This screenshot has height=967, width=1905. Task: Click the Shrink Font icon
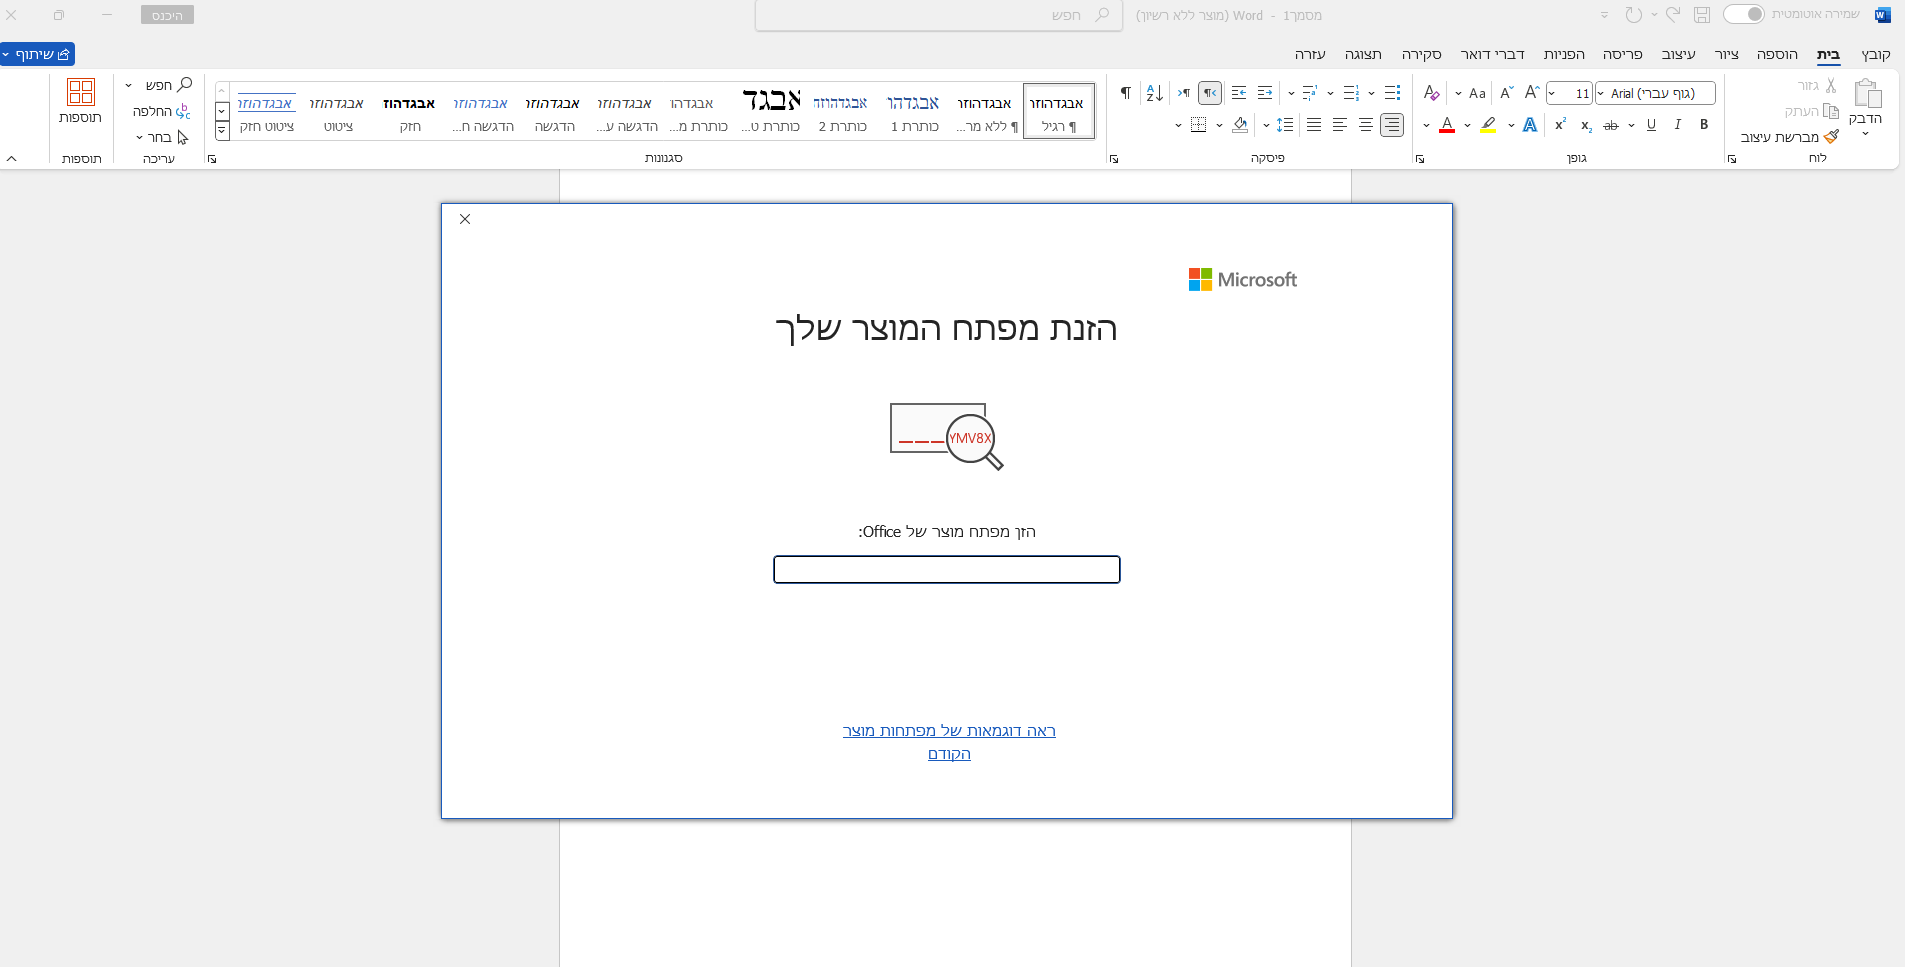pyautogui.click(x=1507, y=93)
